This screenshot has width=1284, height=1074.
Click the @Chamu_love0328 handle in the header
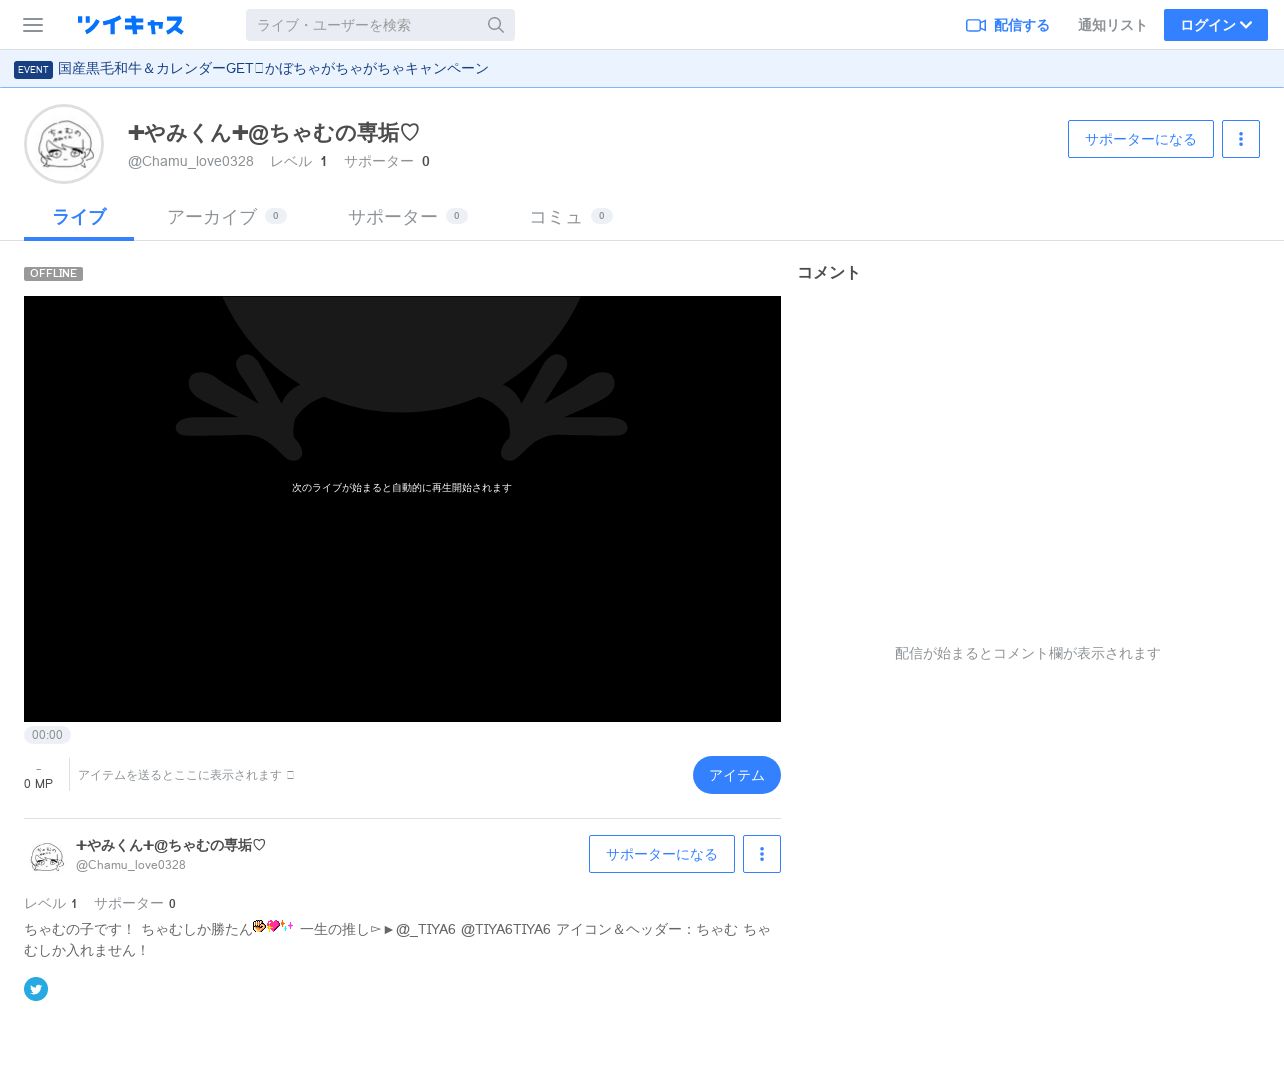[191, 161]
